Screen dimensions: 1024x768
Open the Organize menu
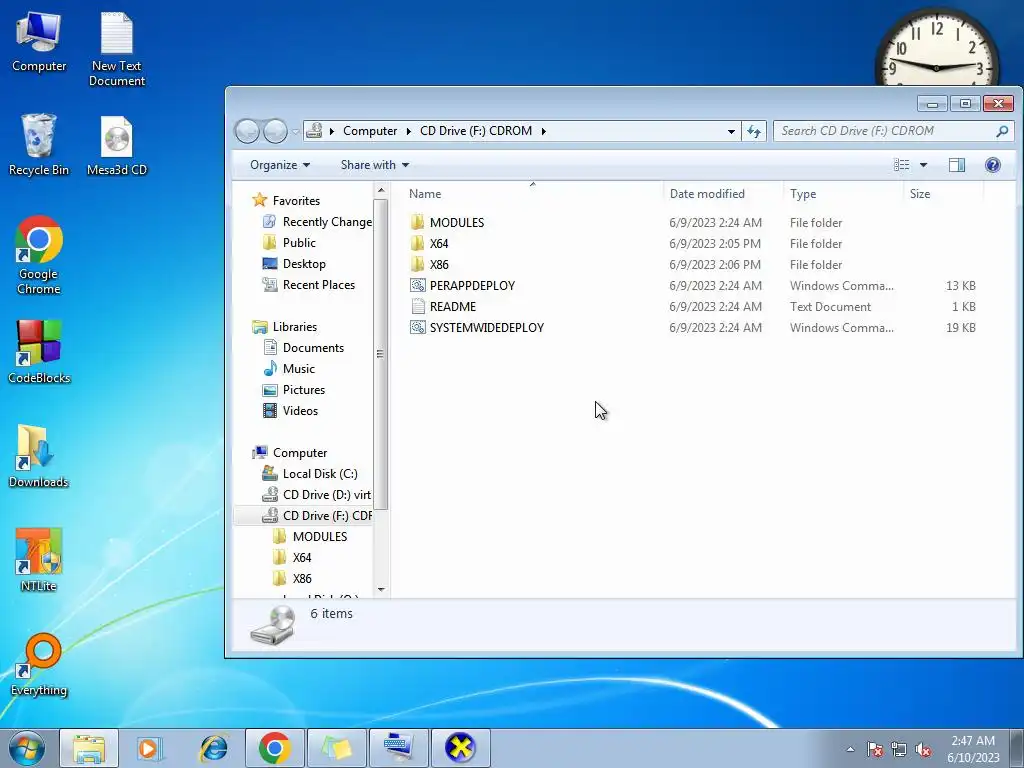coord(280,165)
